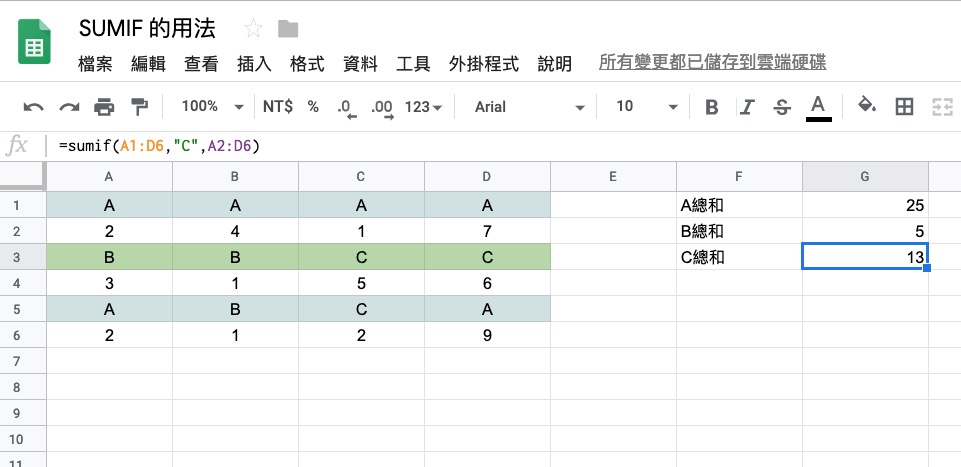Screen dimensions: 961x467
Task: Open the fill color paint bucket
Action: pyautogui.click(x=867, y=107)
